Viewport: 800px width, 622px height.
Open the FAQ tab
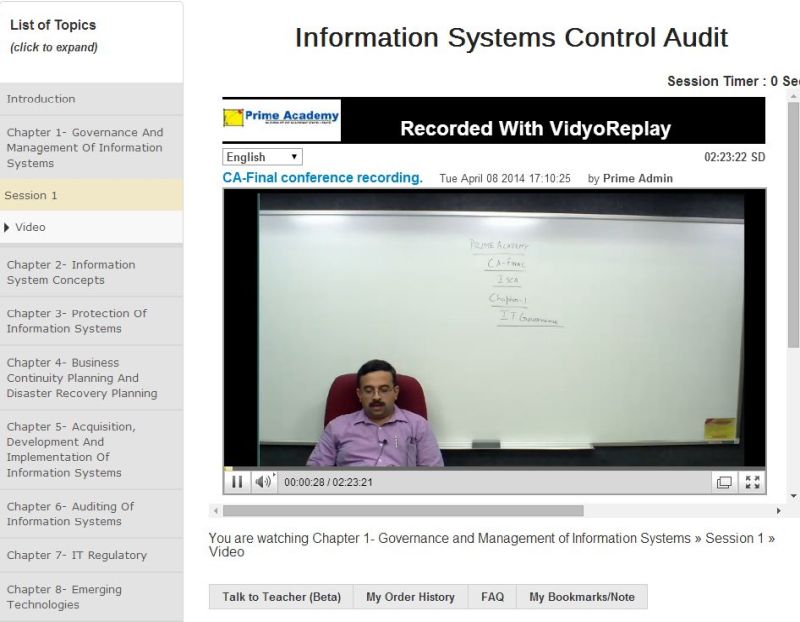(492, 597)
